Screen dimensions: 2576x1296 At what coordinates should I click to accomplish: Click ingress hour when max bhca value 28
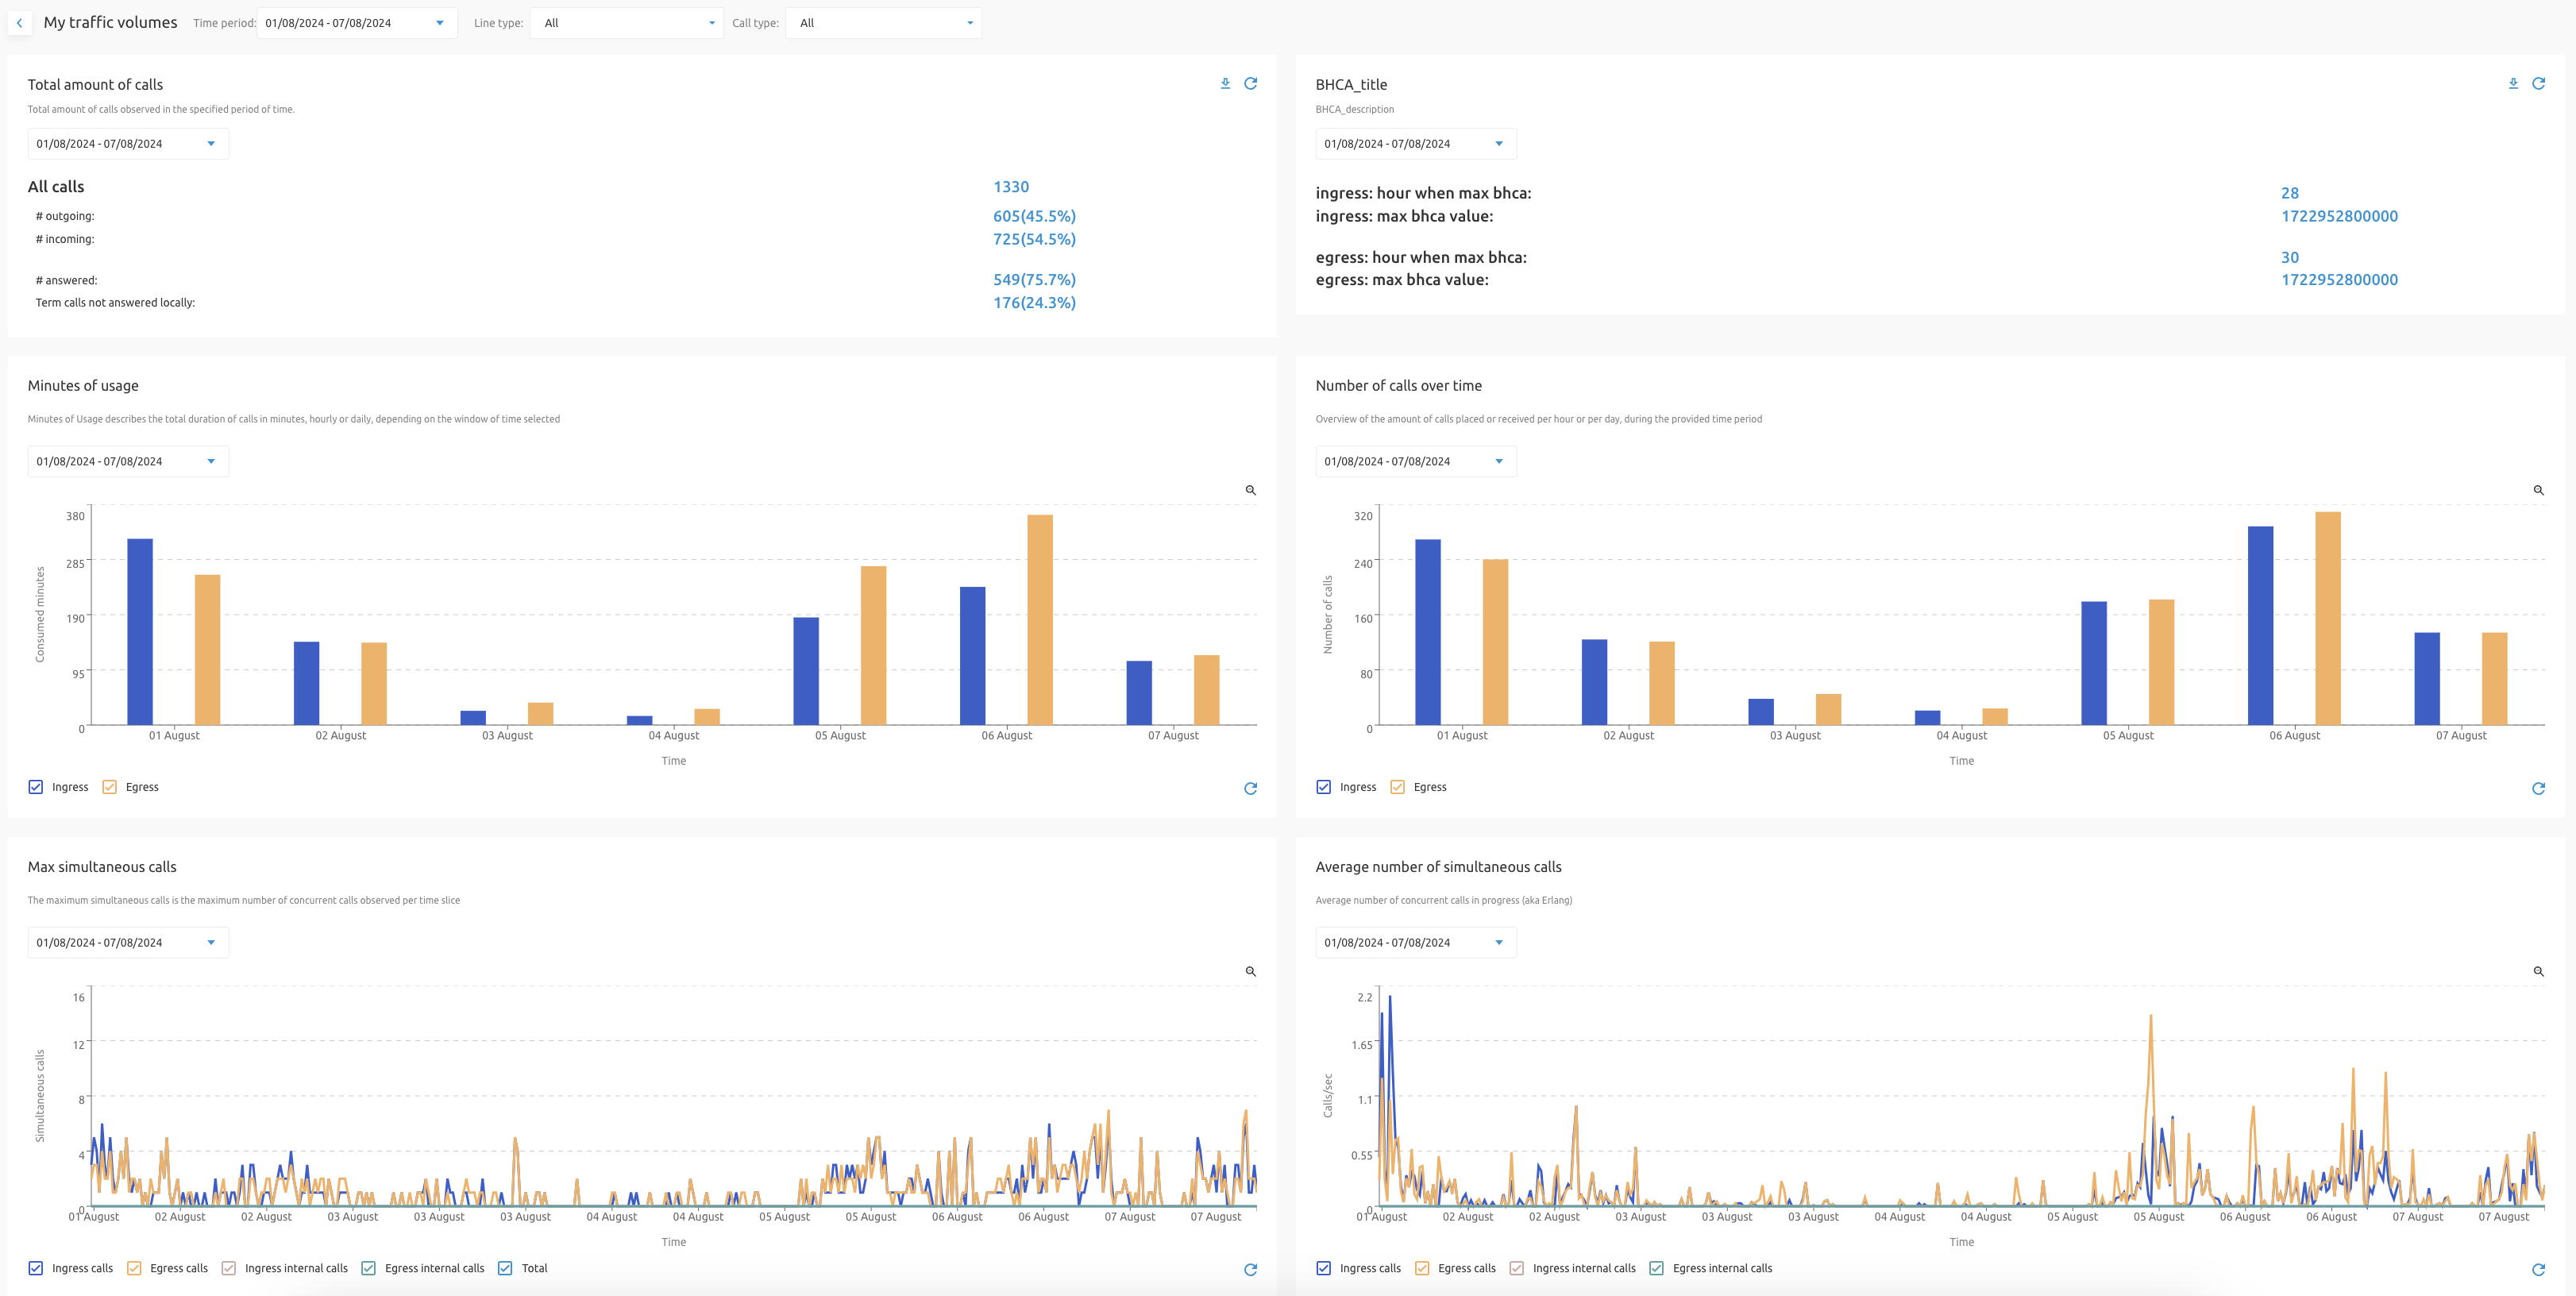[2290, 193]
